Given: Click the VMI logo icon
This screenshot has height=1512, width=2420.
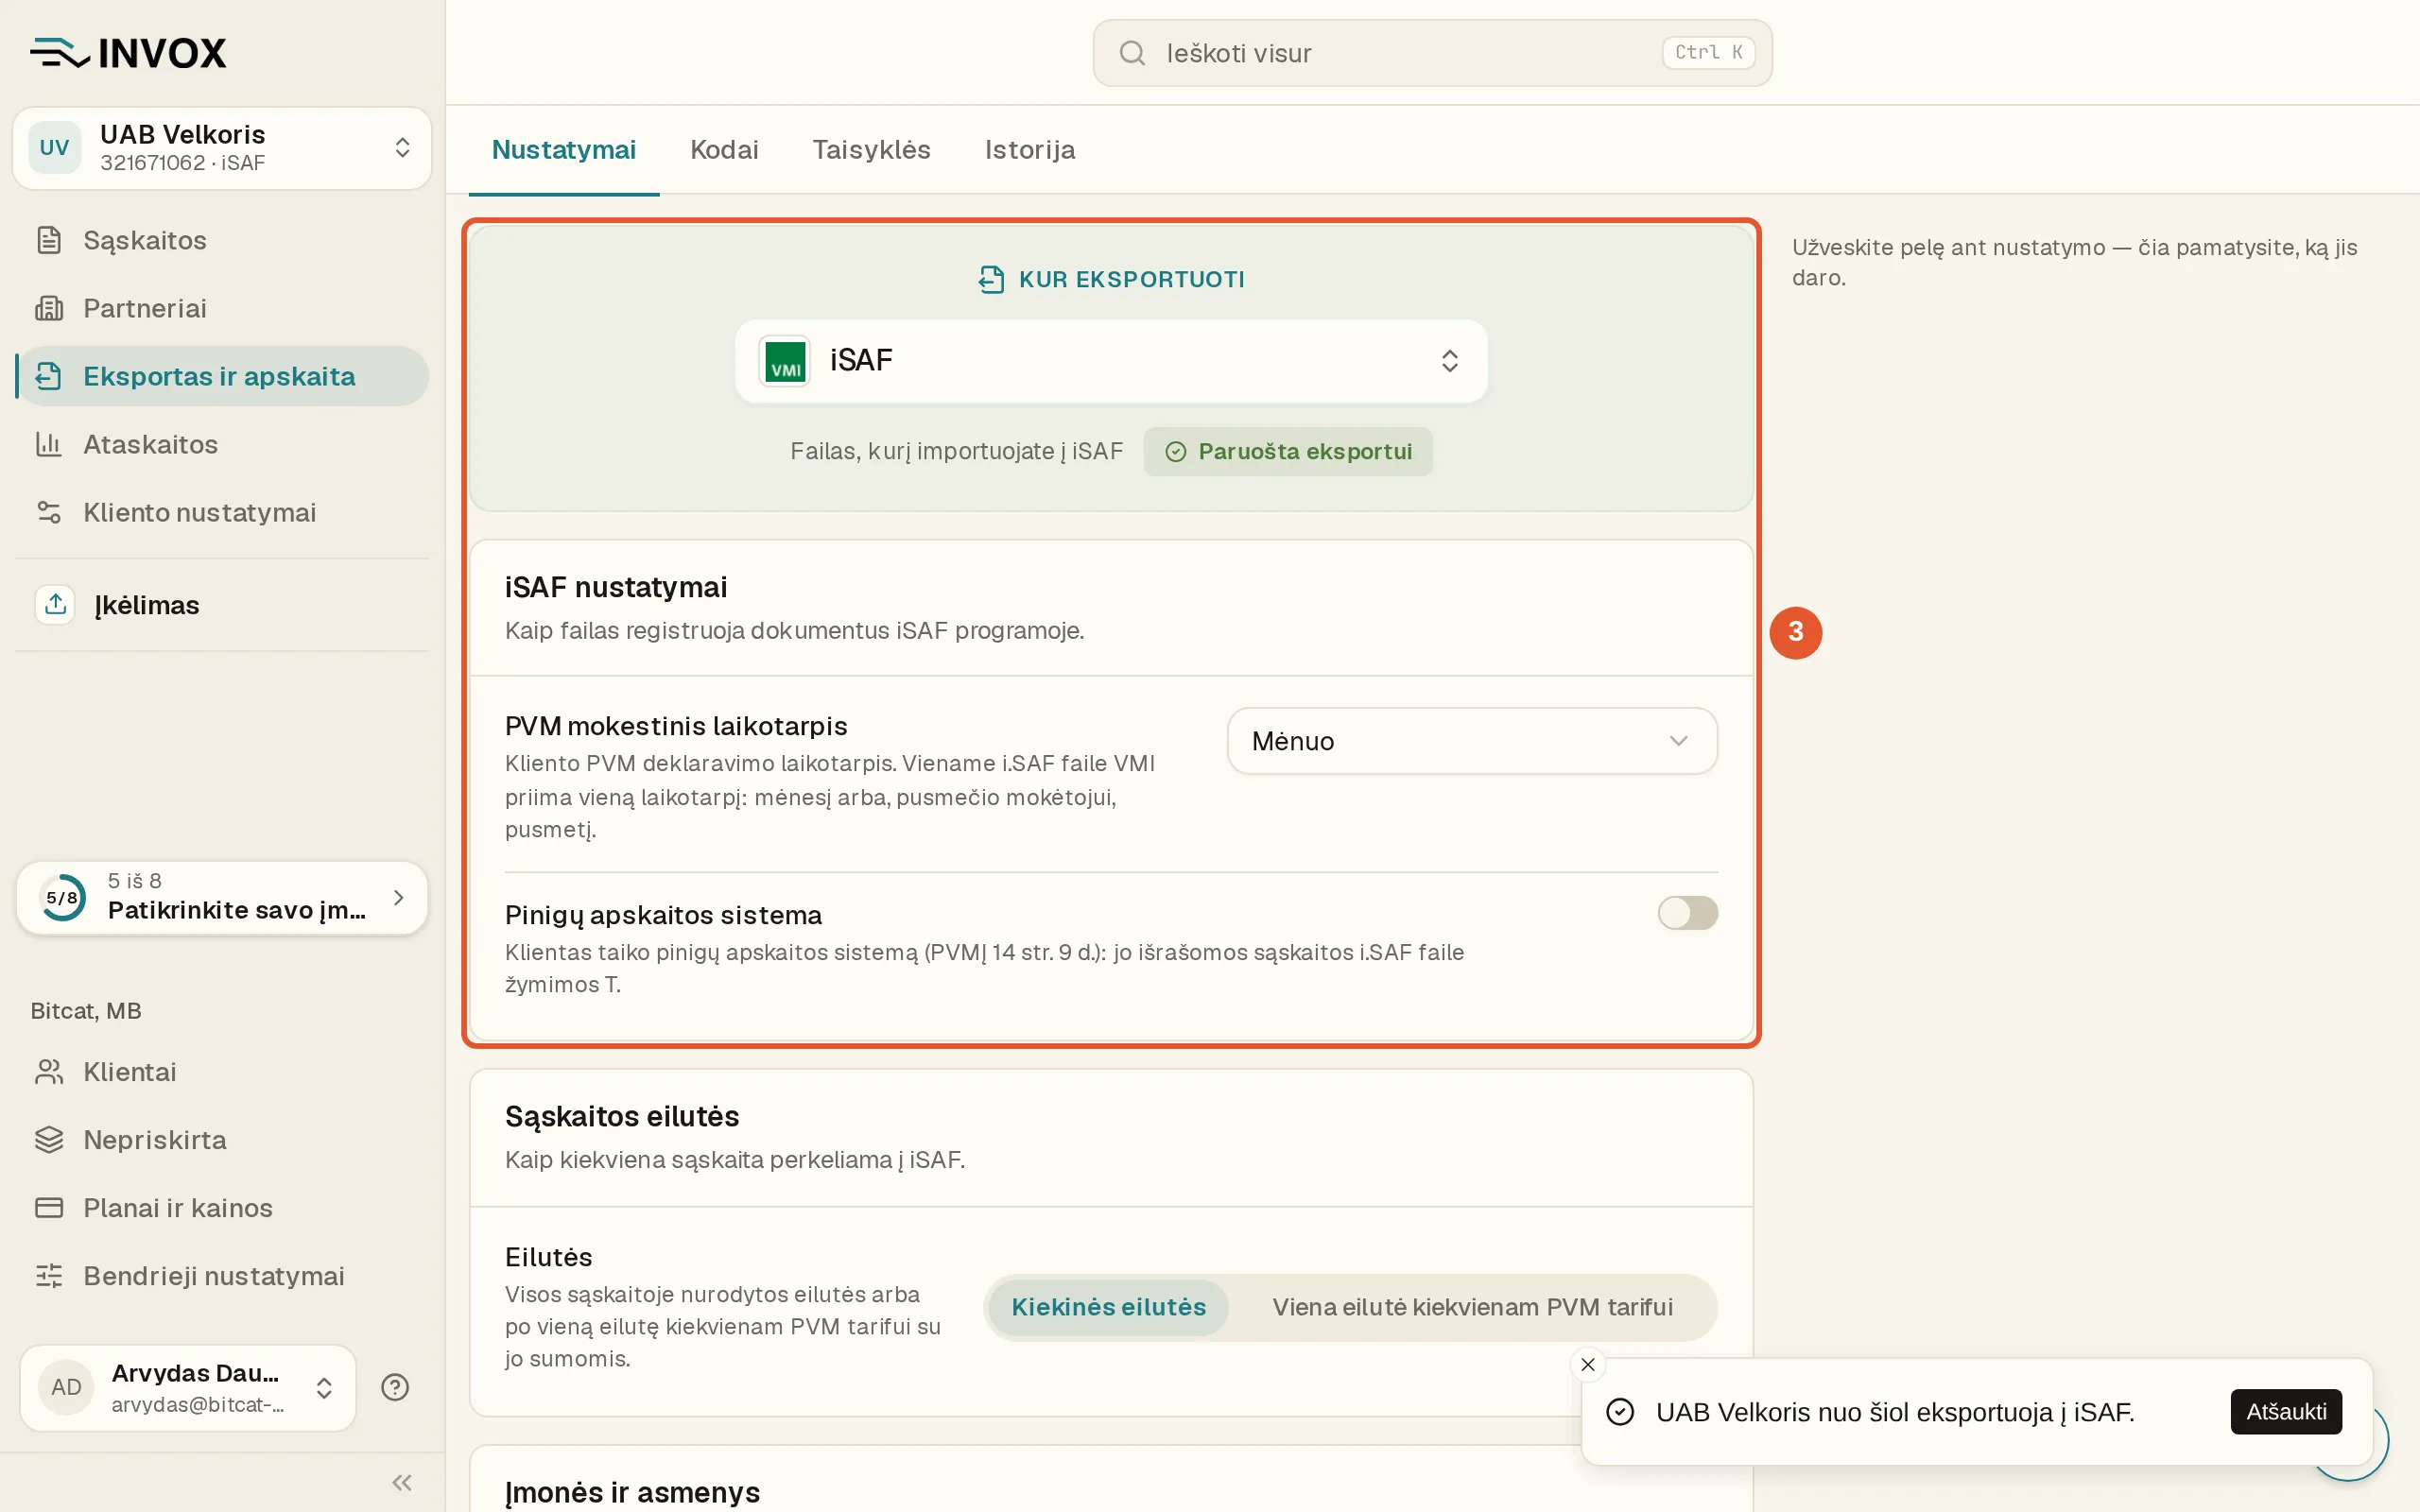Looking at the screenshot, I should click(x=785, y=361).
